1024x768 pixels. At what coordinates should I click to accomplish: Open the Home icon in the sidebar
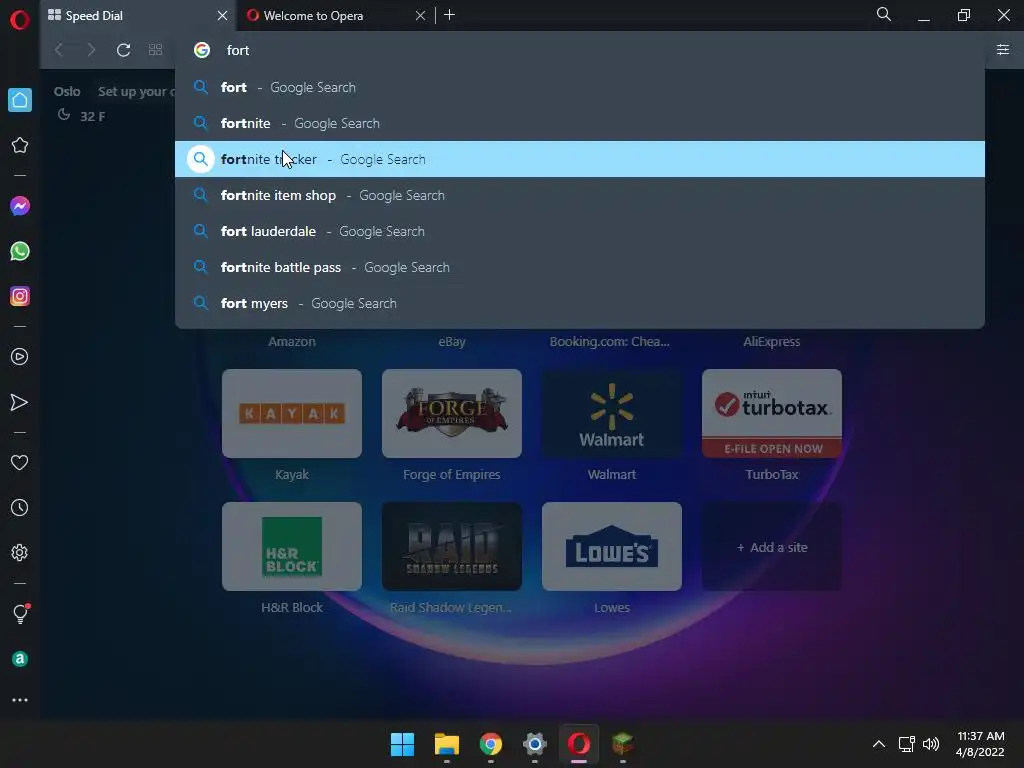point(20,100)
